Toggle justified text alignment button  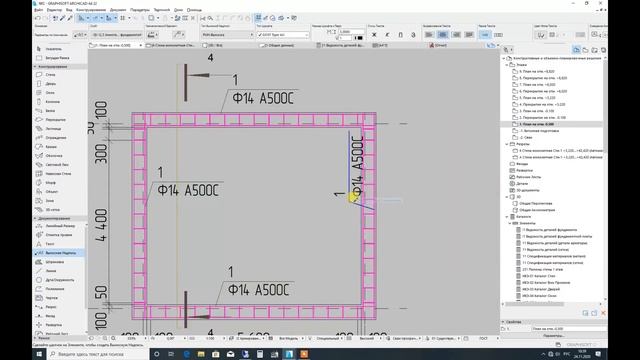469,35
